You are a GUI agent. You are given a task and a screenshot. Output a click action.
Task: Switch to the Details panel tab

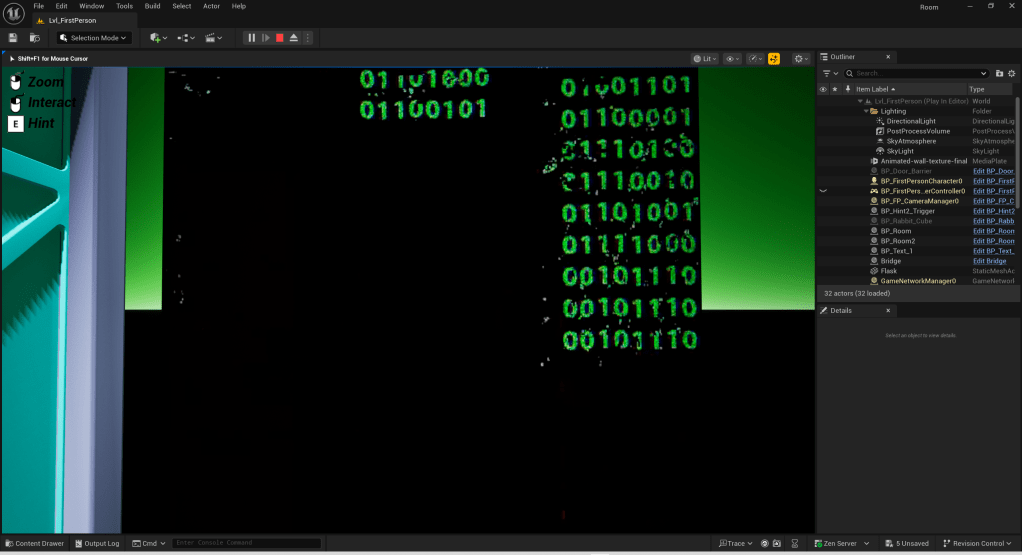click(841, 310)
